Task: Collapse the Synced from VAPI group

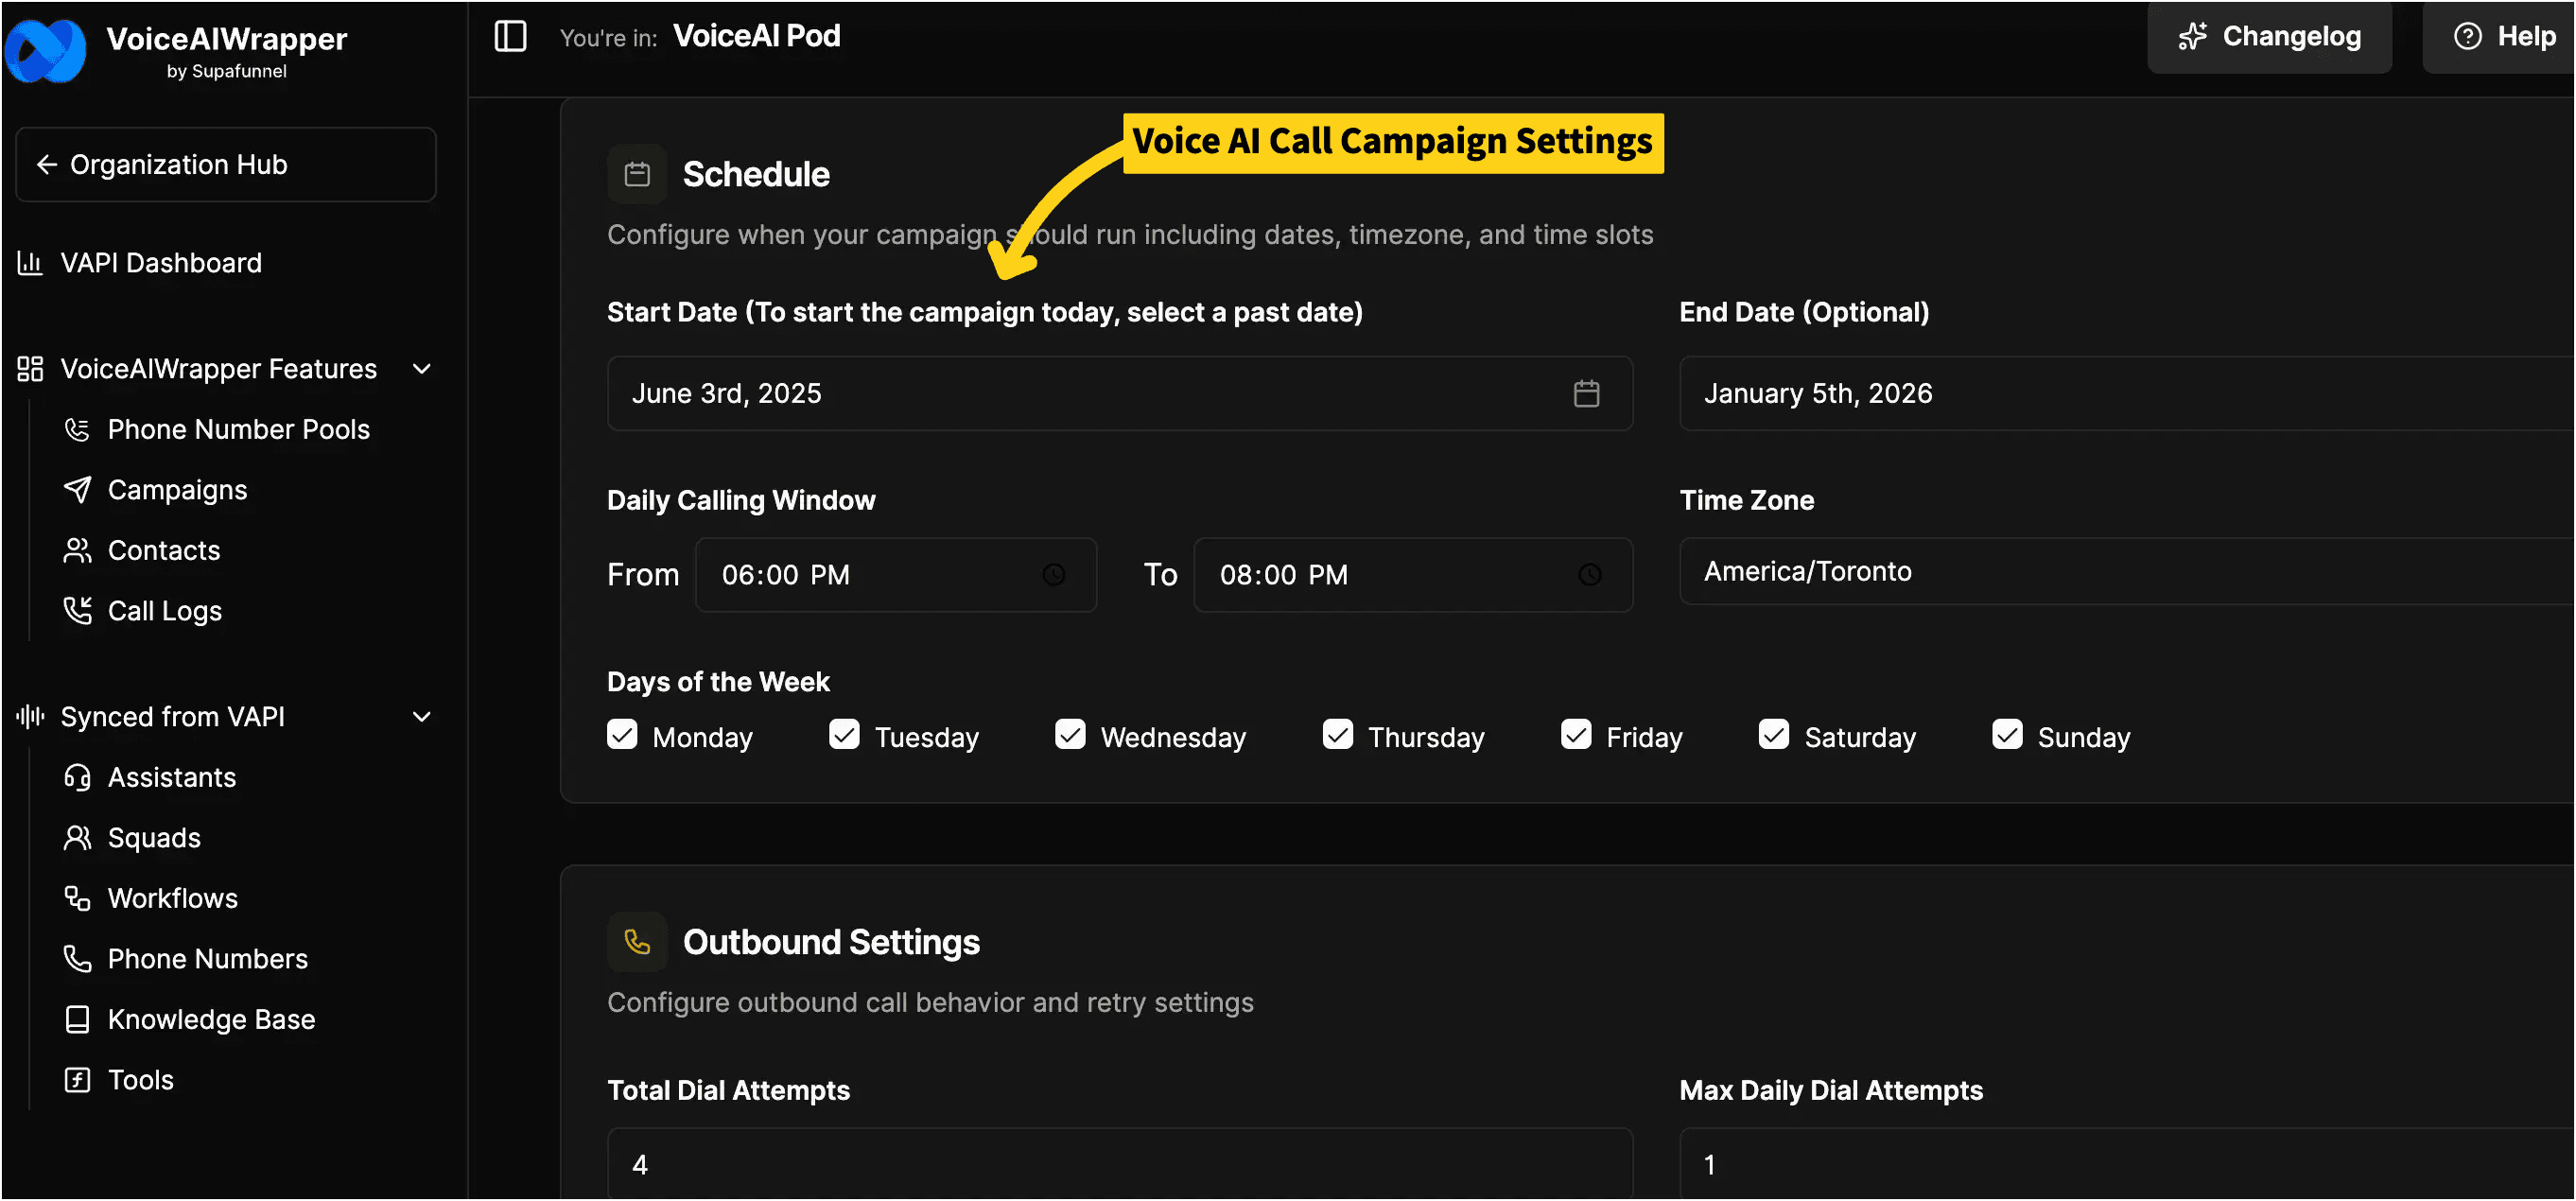Action: click(x=421, y=716)
